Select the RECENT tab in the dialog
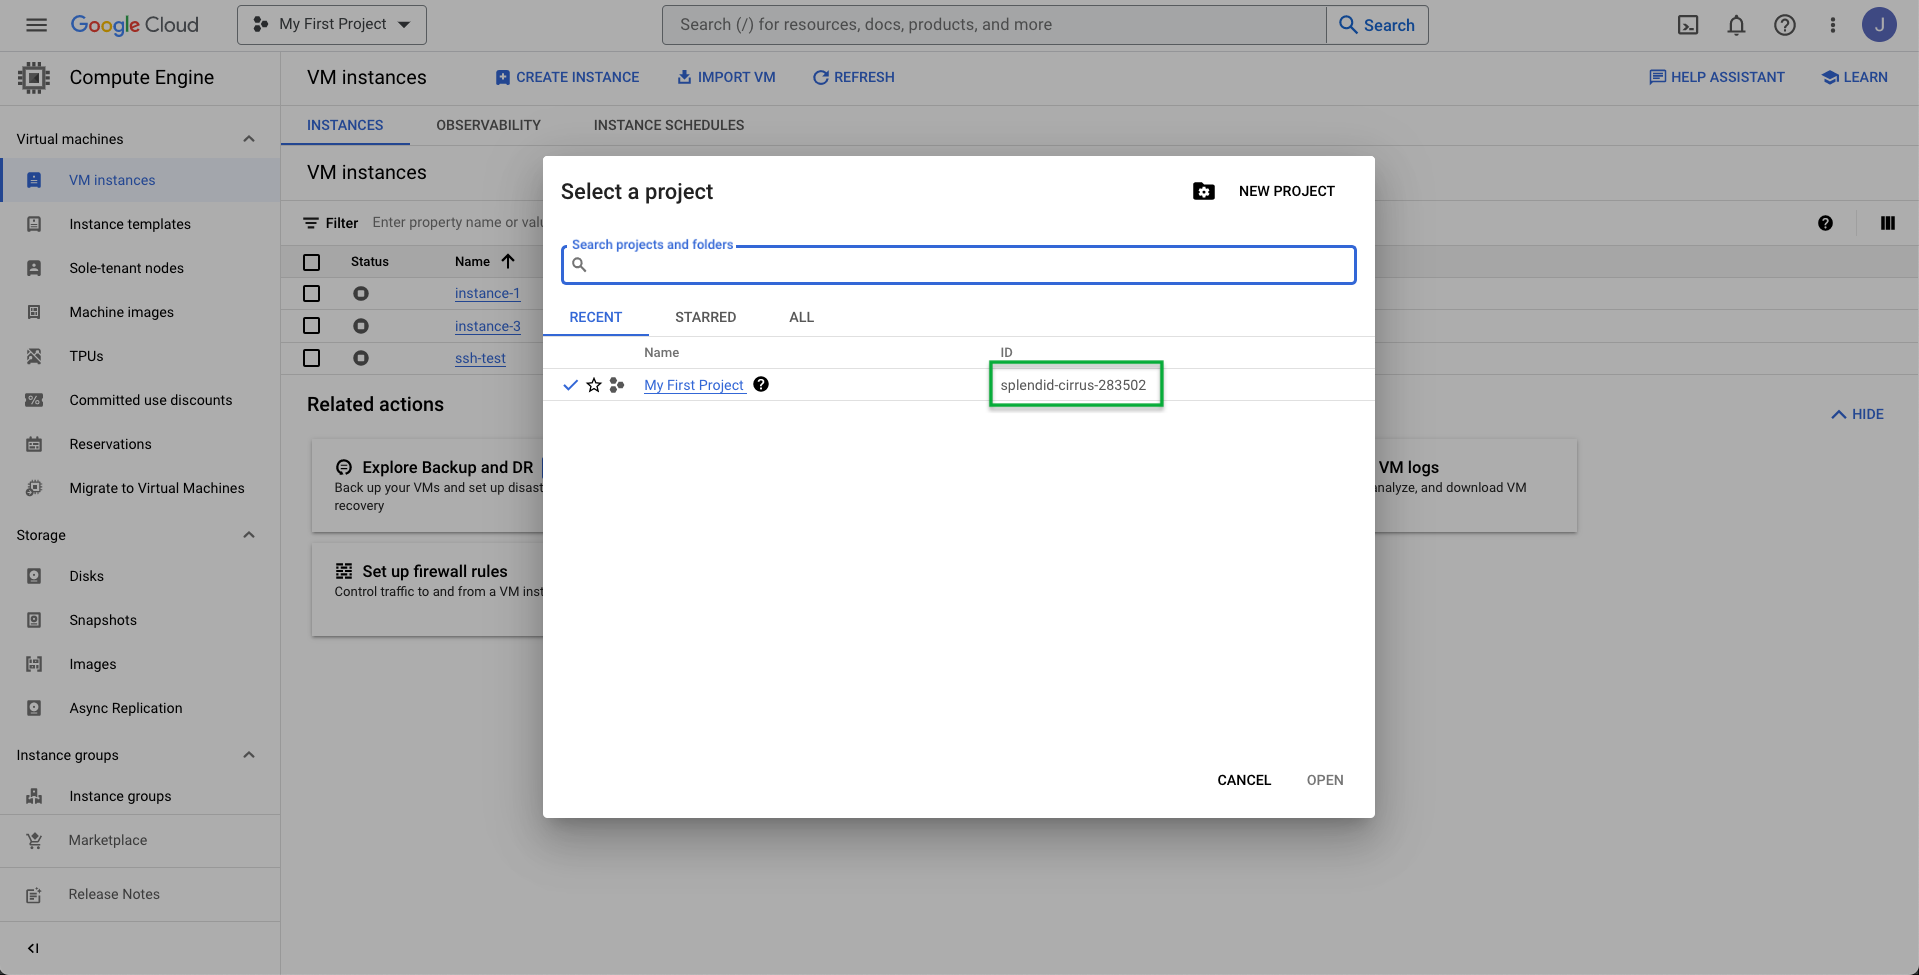The height and width of the screenshot is (975, 1919). [595, 317]
